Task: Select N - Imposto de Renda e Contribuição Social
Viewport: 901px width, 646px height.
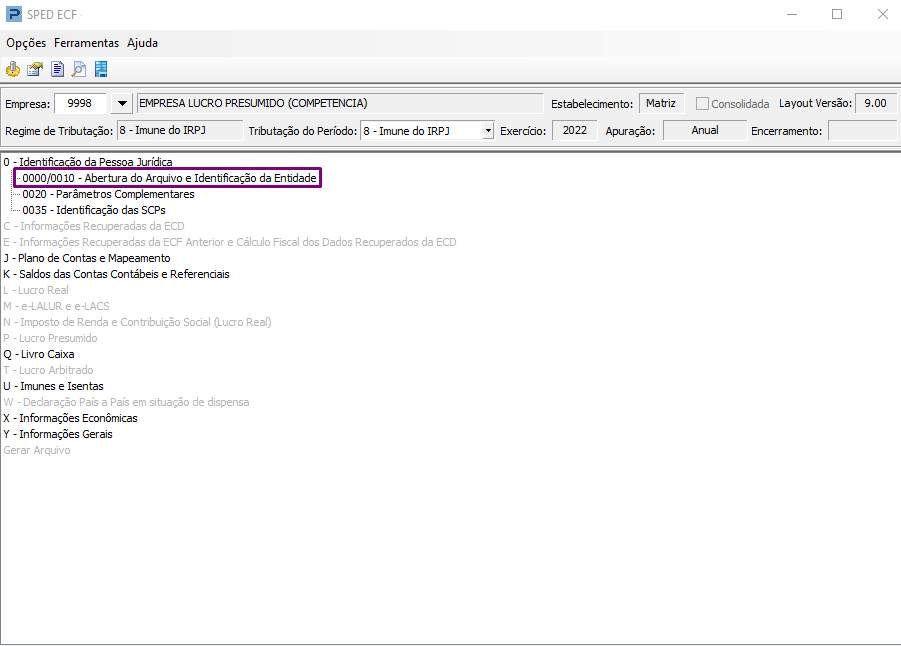Action: (137, 322)
